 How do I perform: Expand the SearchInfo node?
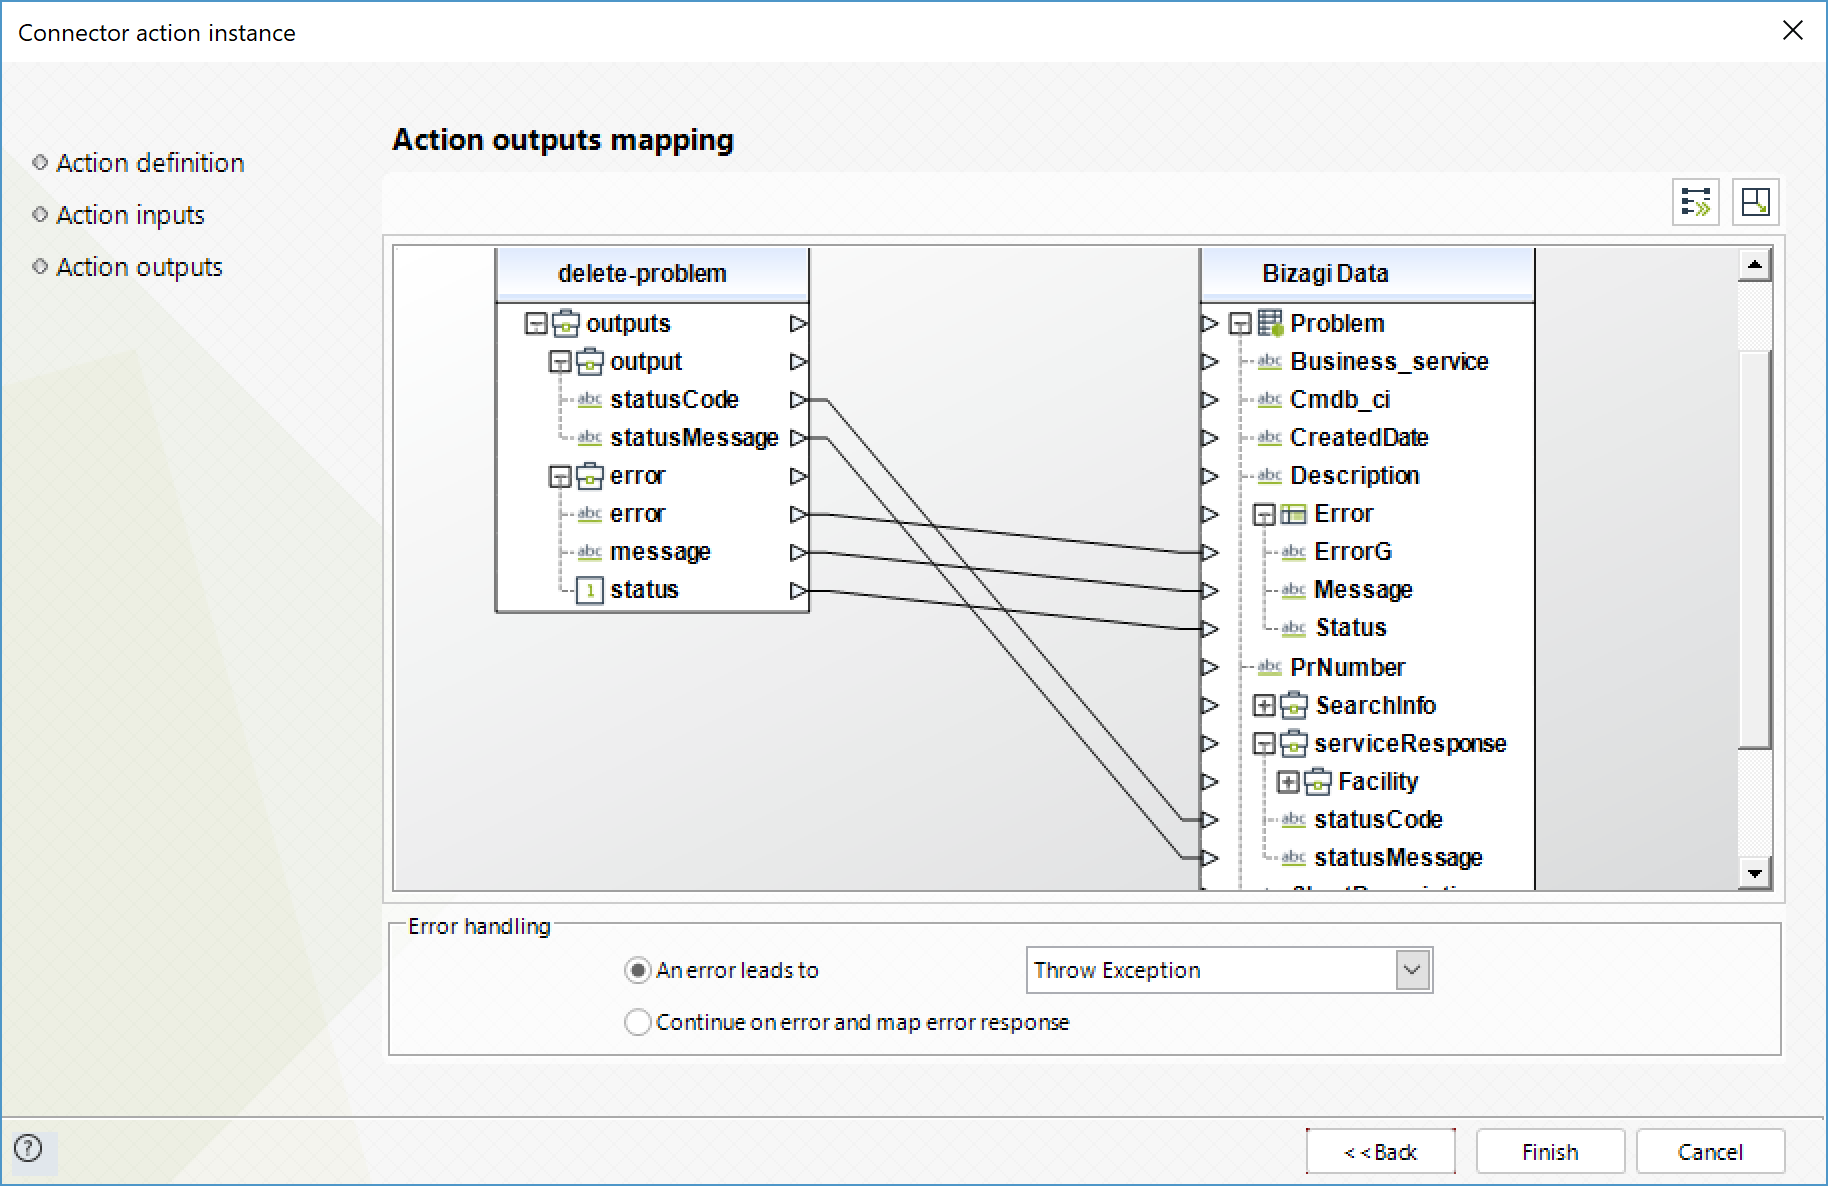pyautogui.click(x=1264, y=705)
